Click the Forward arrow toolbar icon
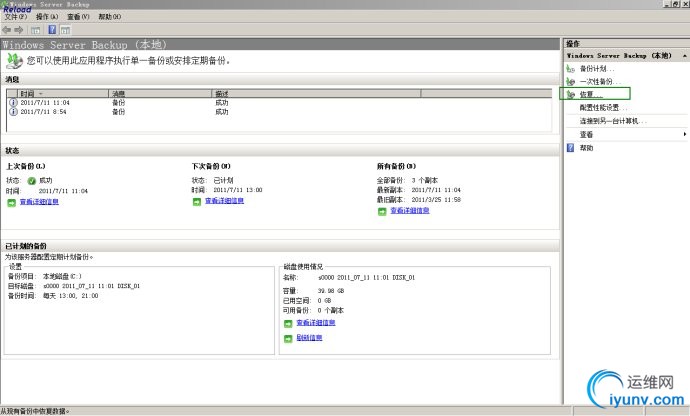Screen dimensions: 690x416 point(18,30)
